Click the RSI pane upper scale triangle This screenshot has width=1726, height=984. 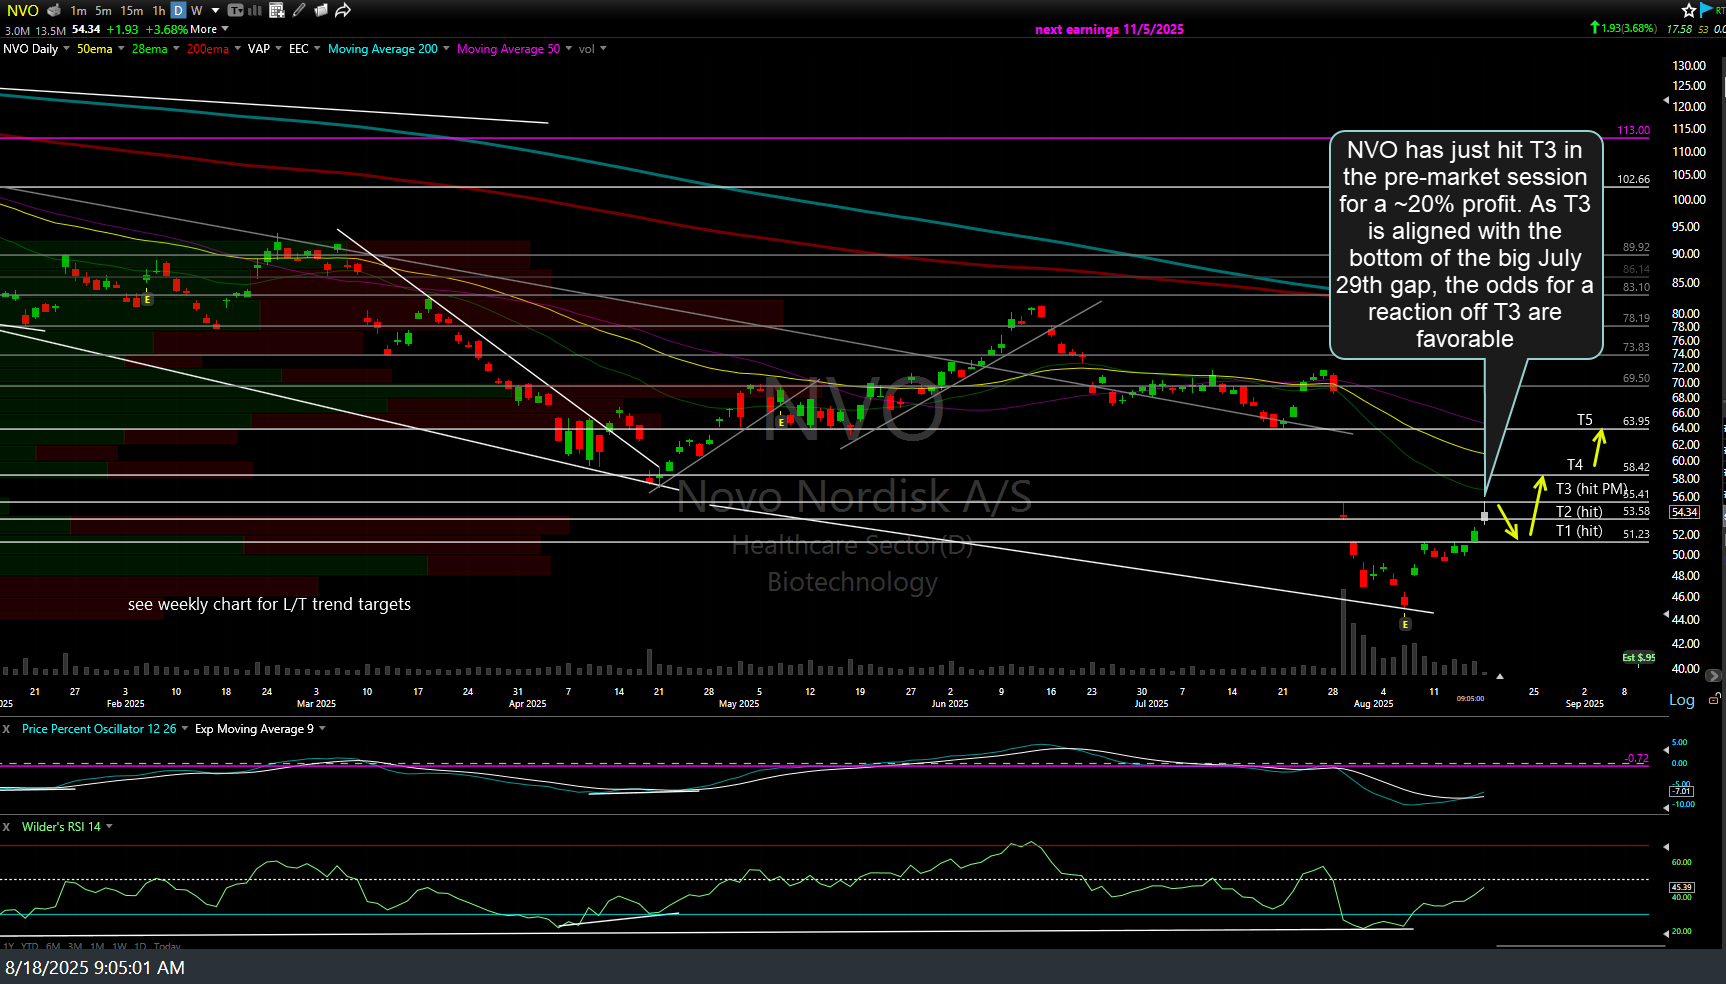point(1666,847)
